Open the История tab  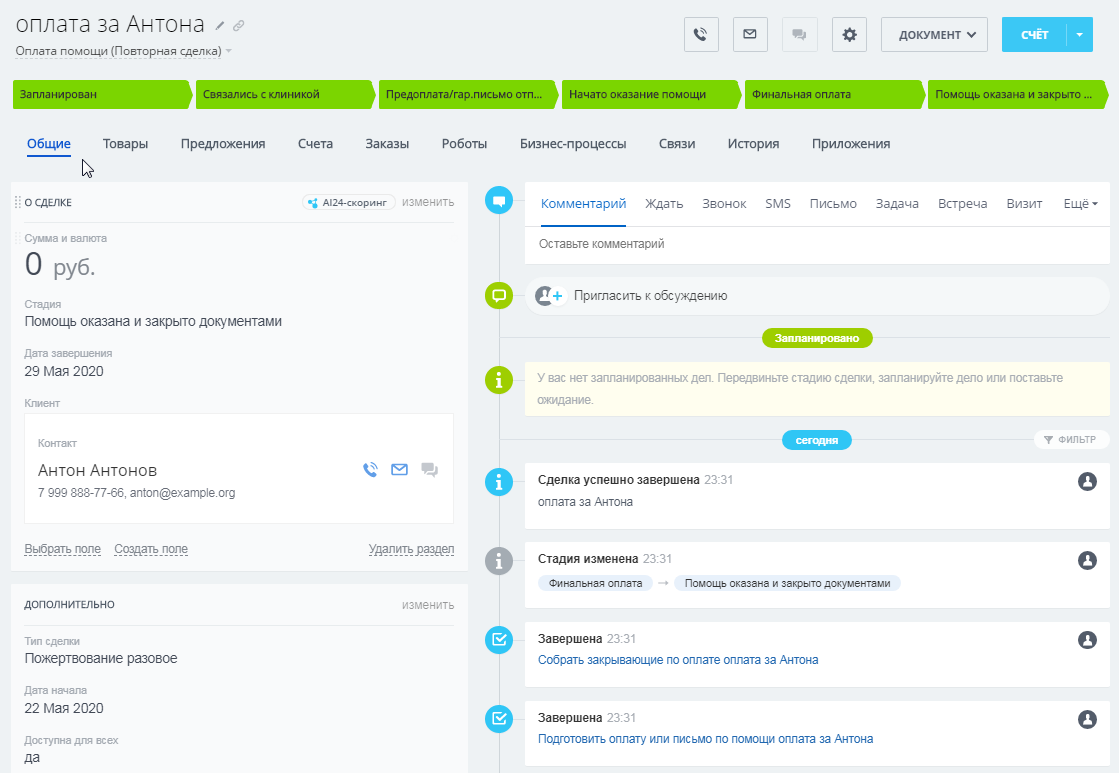753,144
